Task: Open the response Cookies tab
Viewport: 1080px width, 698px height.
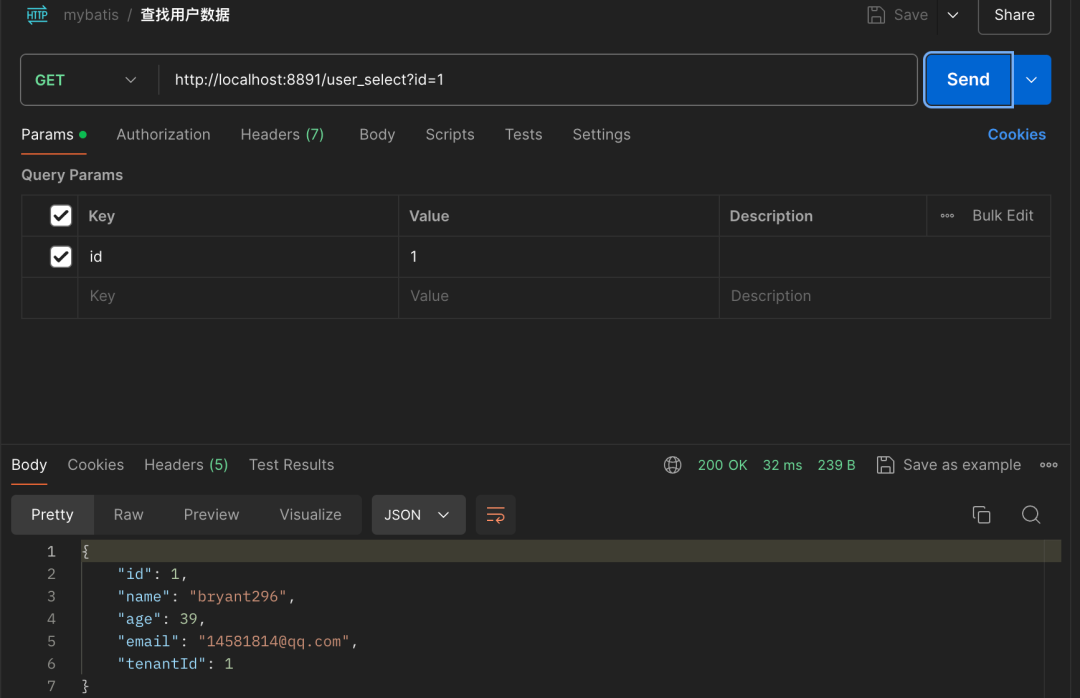Action: (96, 465)
